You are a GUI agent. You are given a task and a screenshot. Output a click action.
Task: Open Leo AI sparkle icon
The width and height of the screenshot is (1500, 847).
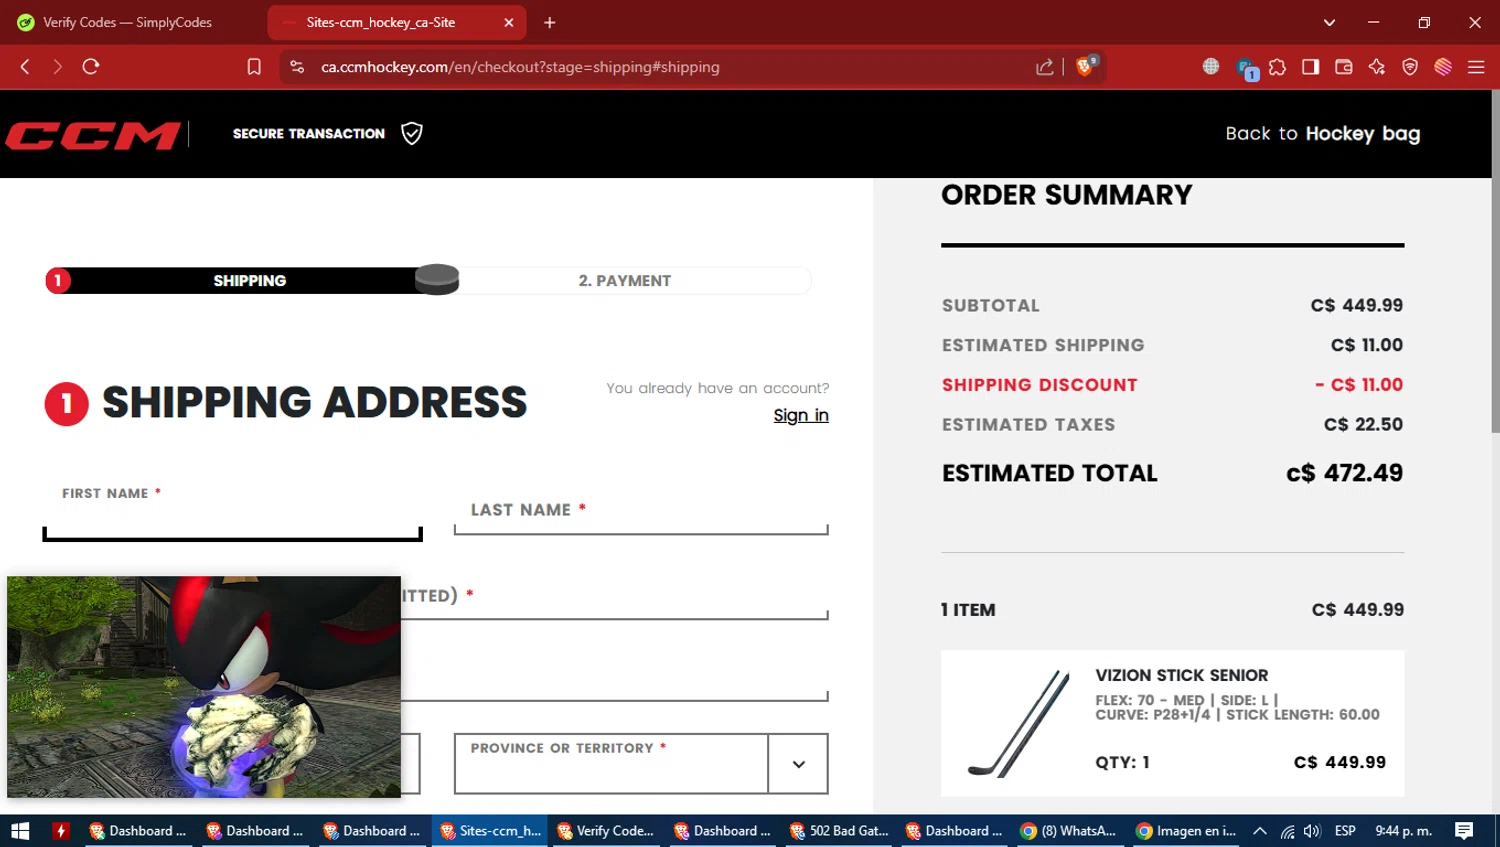point(1377,67)
